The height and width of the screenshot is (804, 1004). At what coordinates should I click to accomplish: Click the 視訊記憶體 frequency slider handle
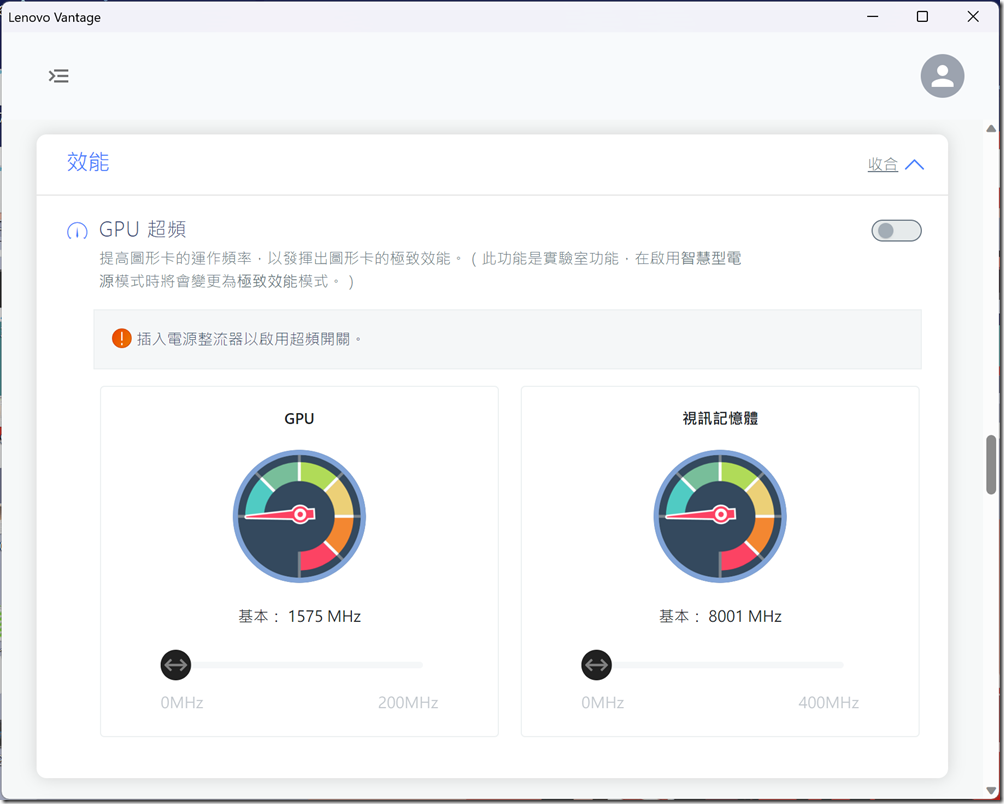(x=597, y=664)
